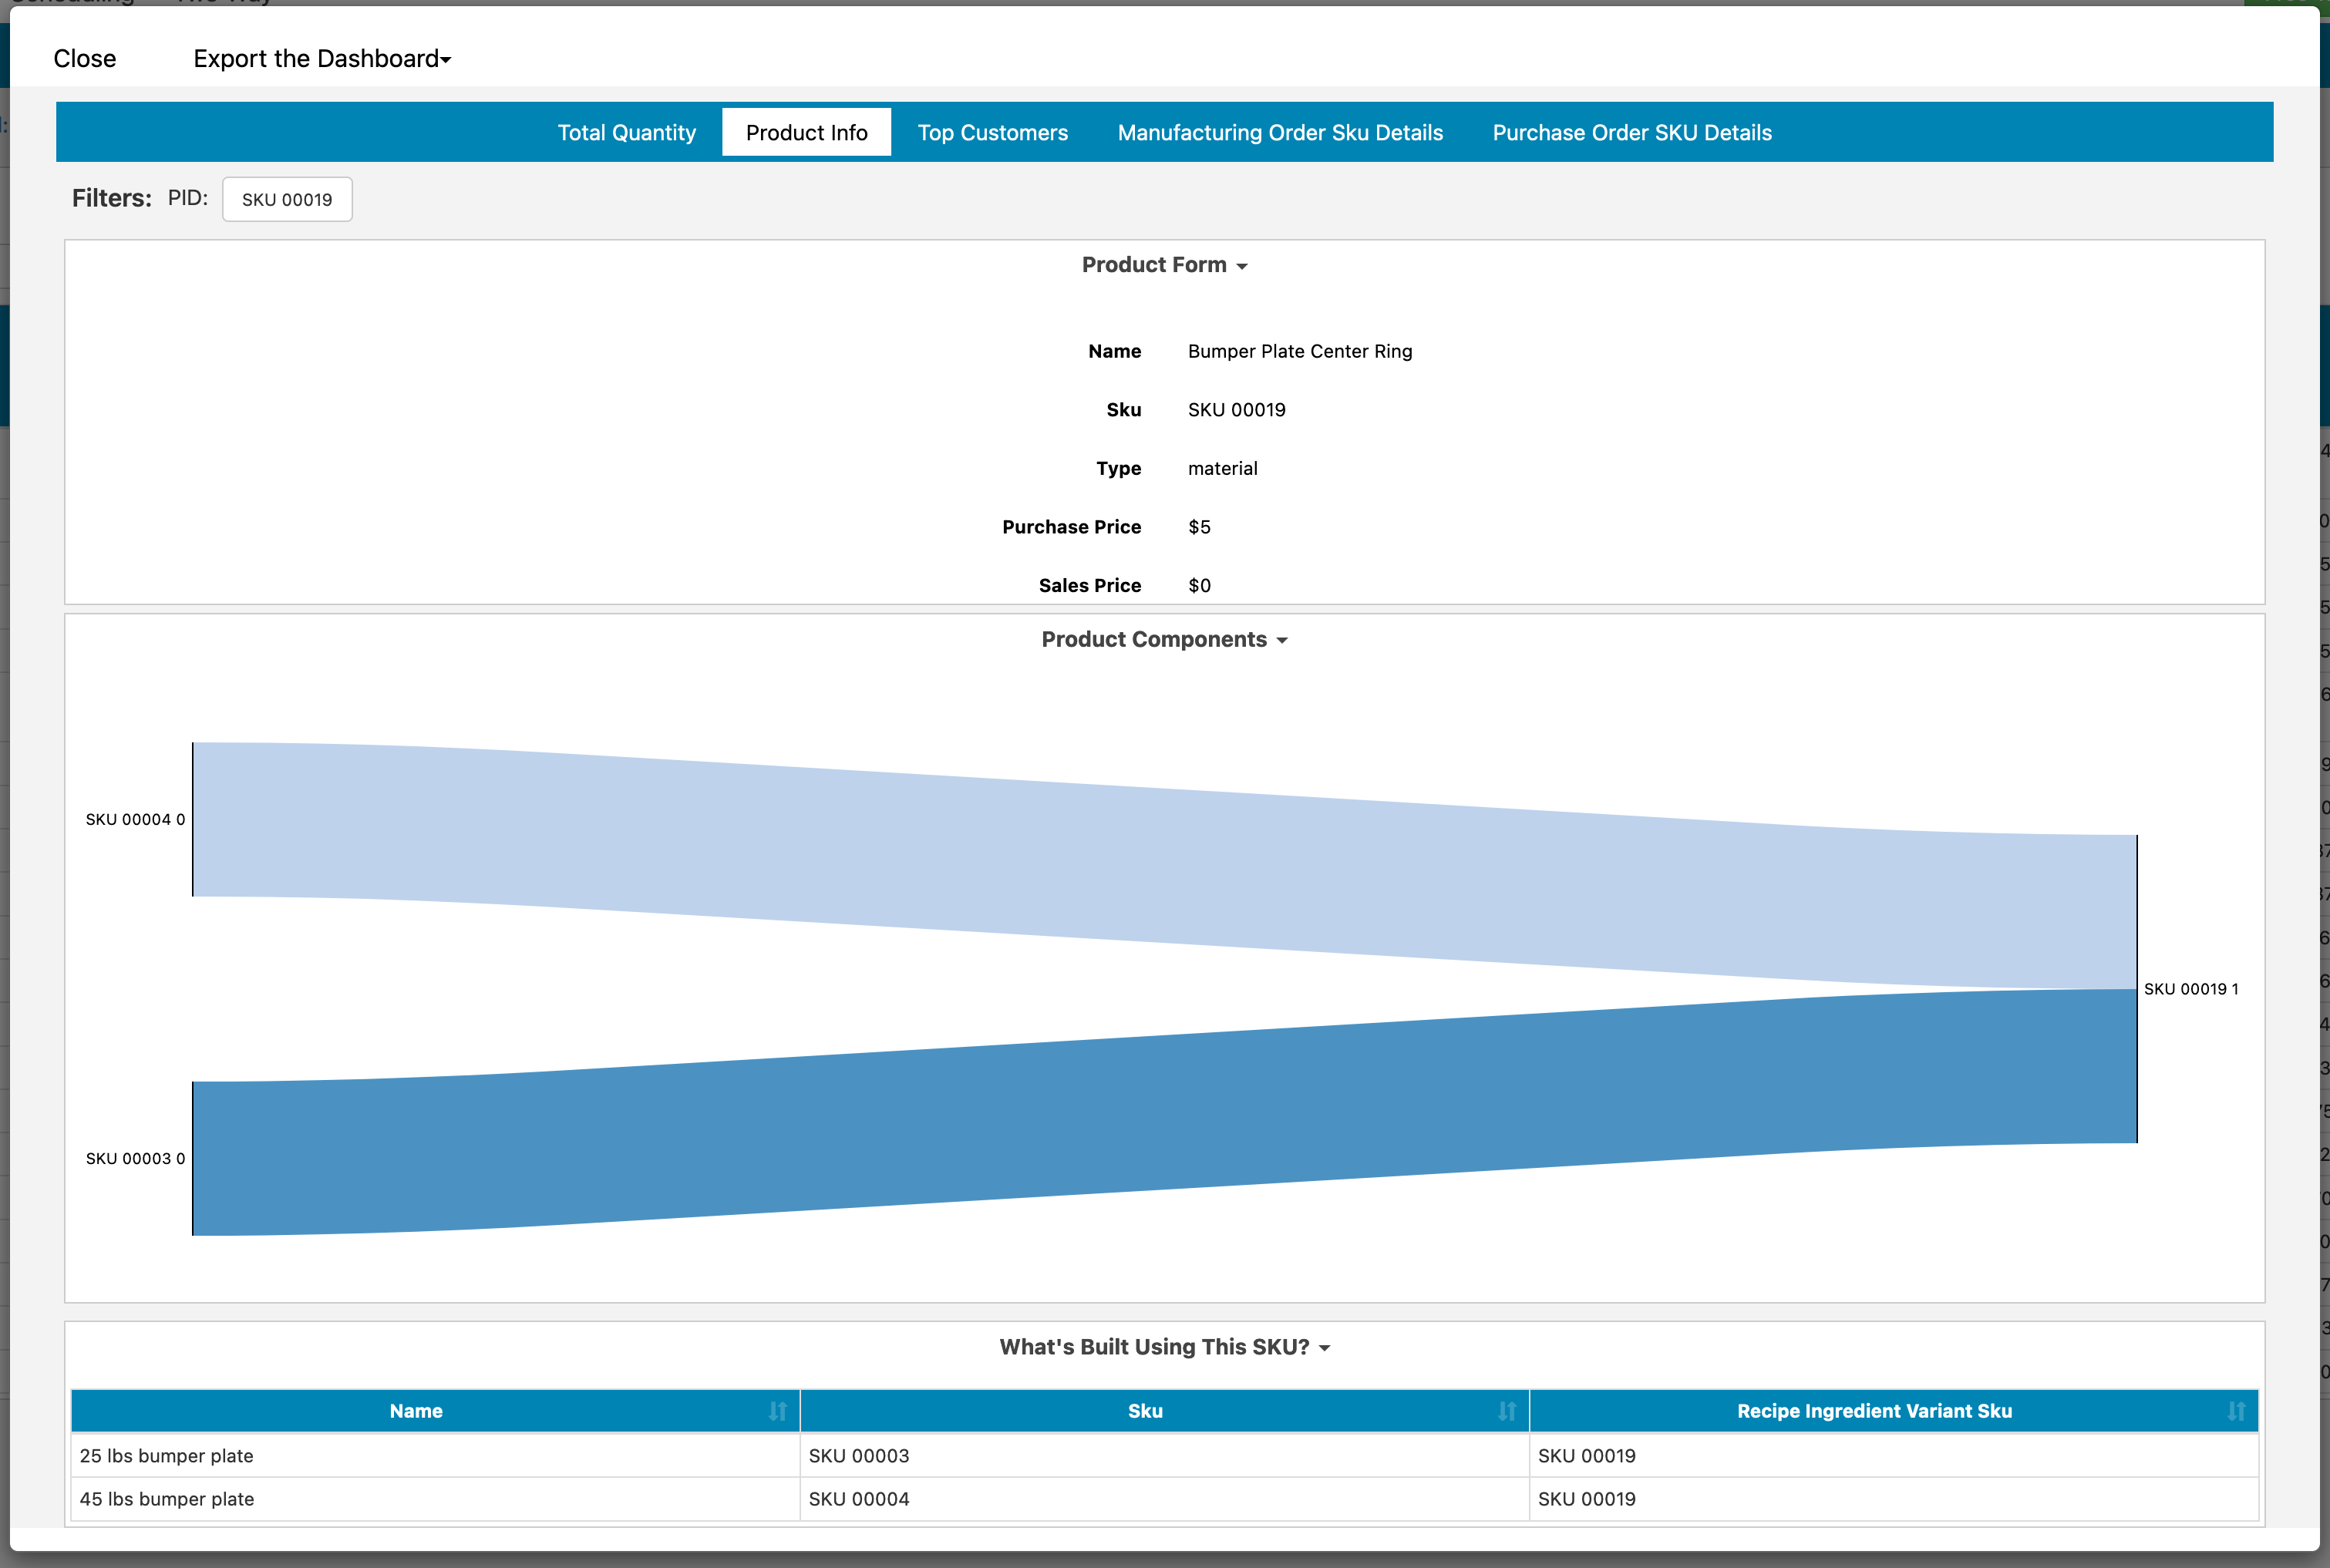The image size is (2330, 1568).
Task: Click the Filters: label
Action: click(111, 198)
